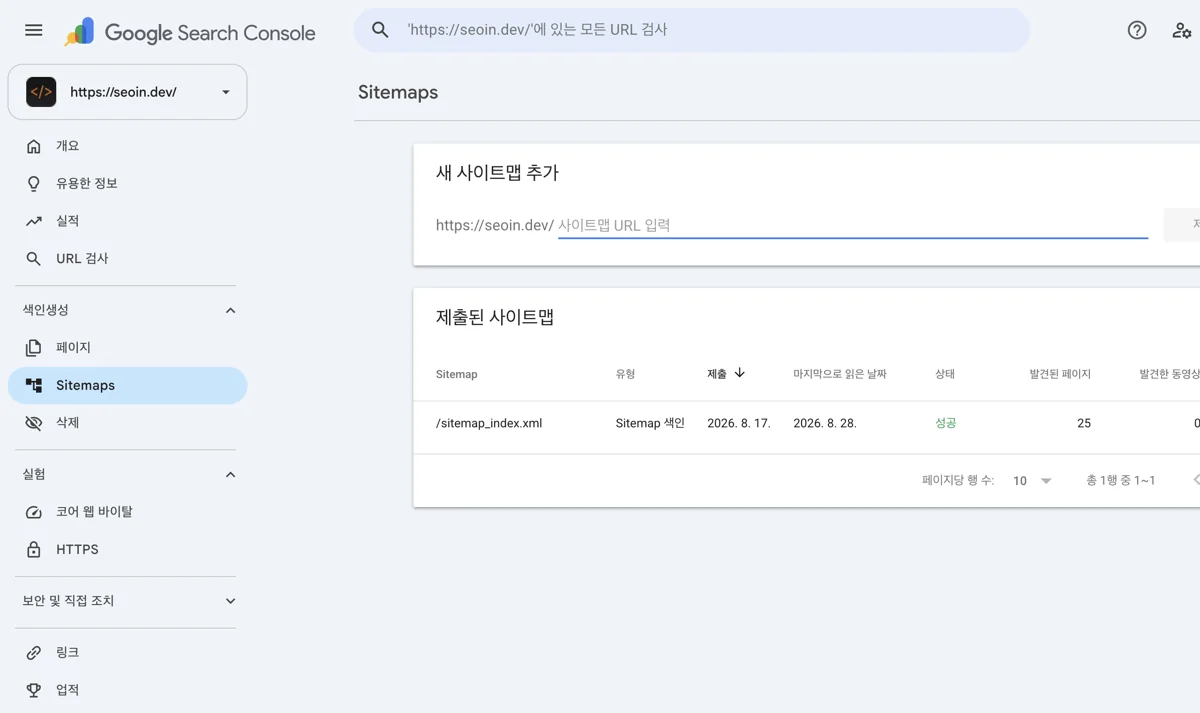Click the Sitemap 색인 type cell
This screenshot has width=1200, height=713.
[x=650, y=423]
